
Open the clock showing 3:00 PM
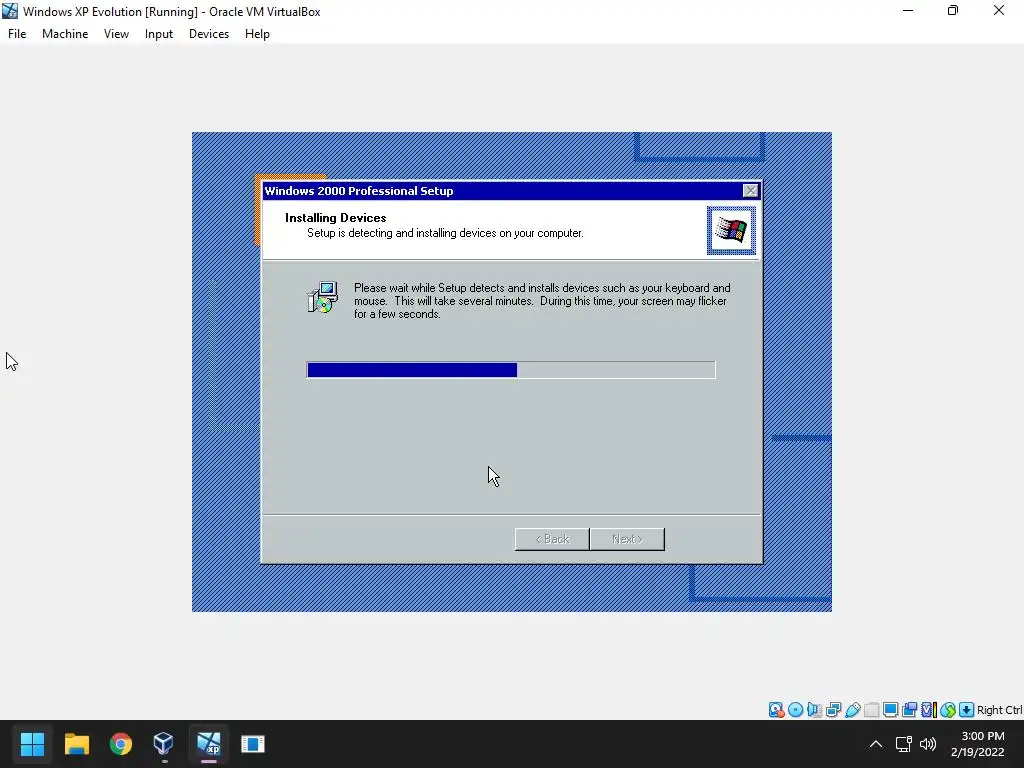[x=977, y=744]
